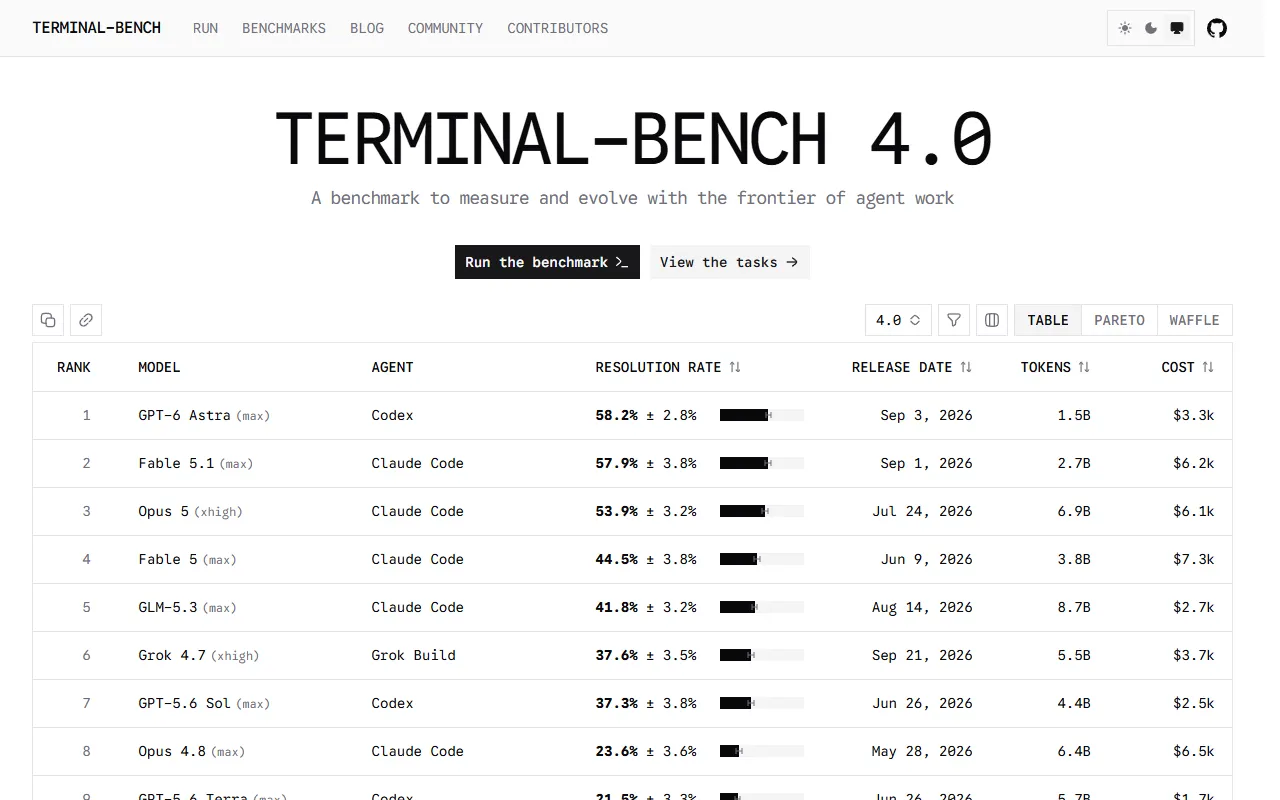Click GPT-6 Astra resolution rate bar
This screenshot has width=1280, height=800.
click(762, 415)
